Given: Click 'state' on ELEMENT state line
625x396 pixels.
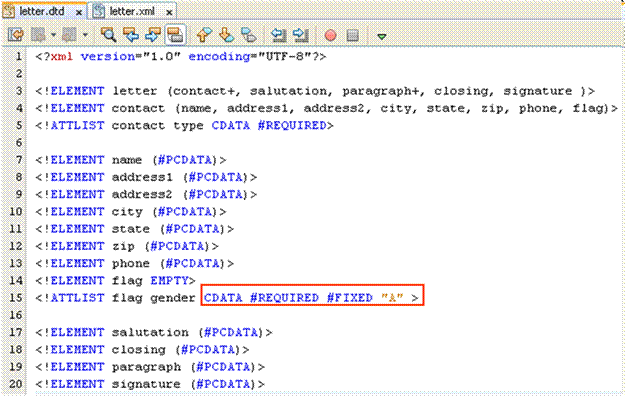Looking at the screenshot, I should [x=131, y=229].
